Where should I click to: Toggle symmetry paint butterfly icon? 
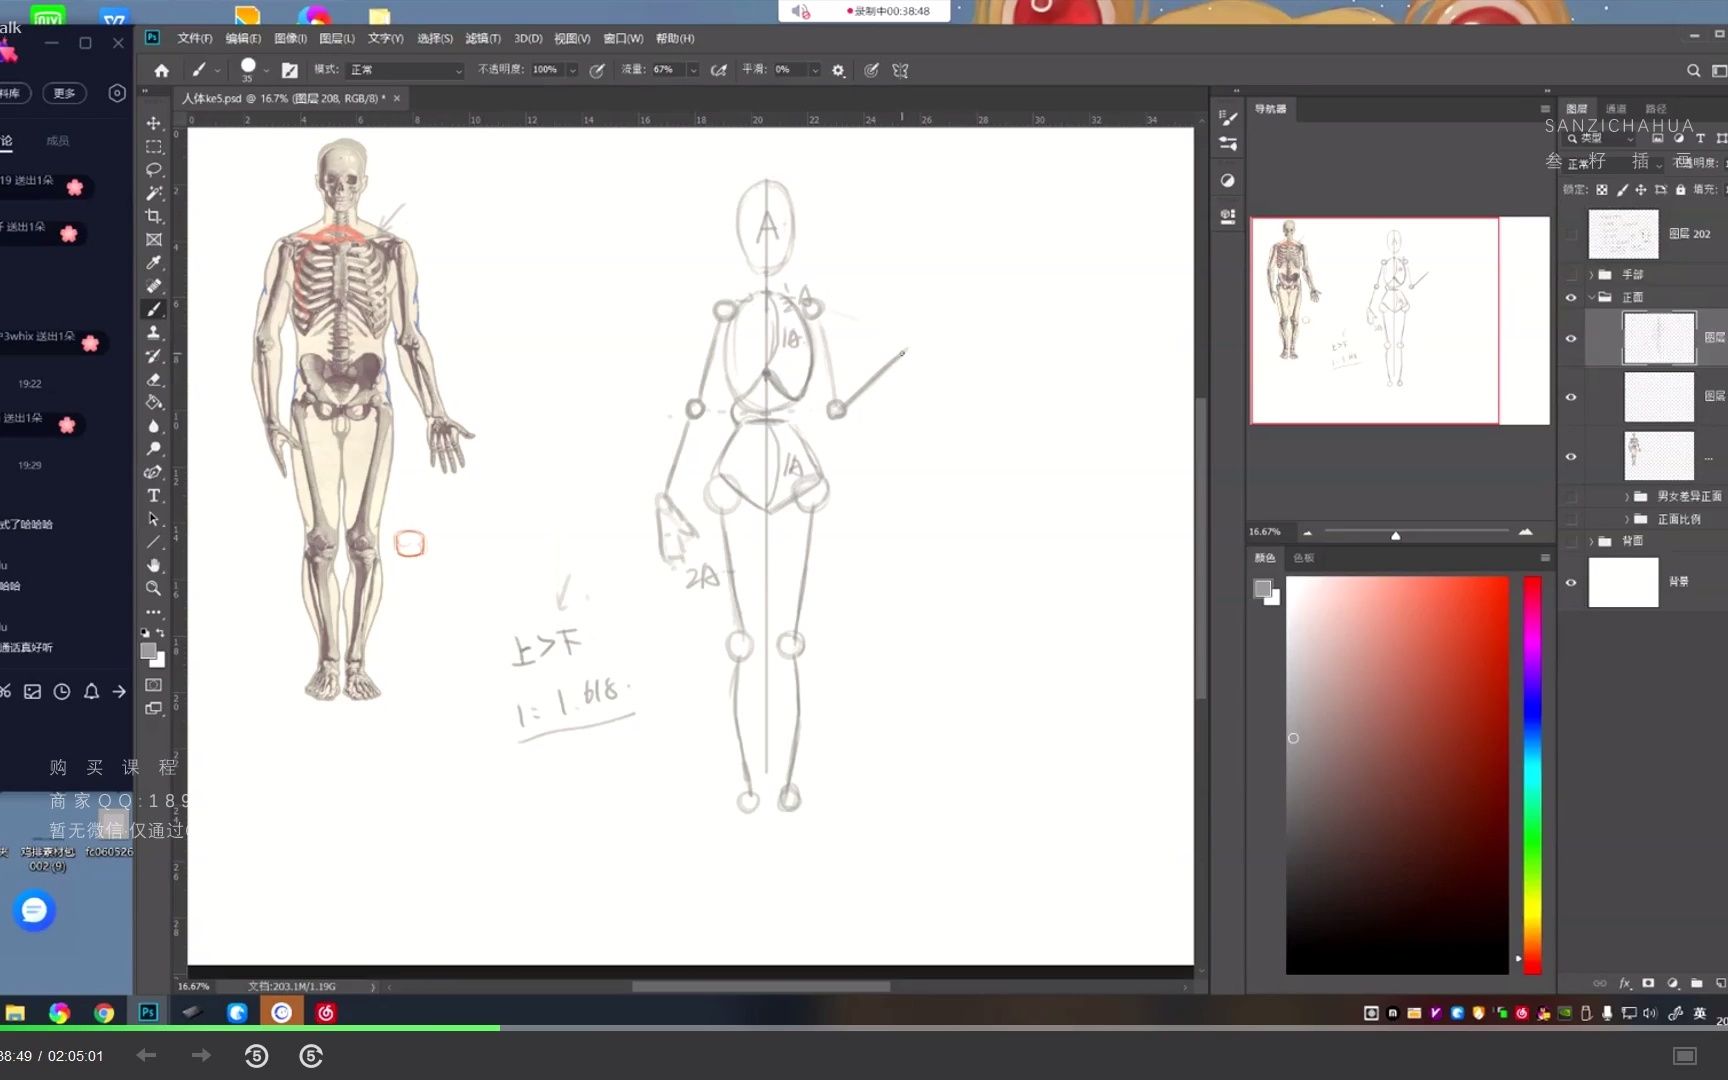pyautogui.click(x=900, y=70)
